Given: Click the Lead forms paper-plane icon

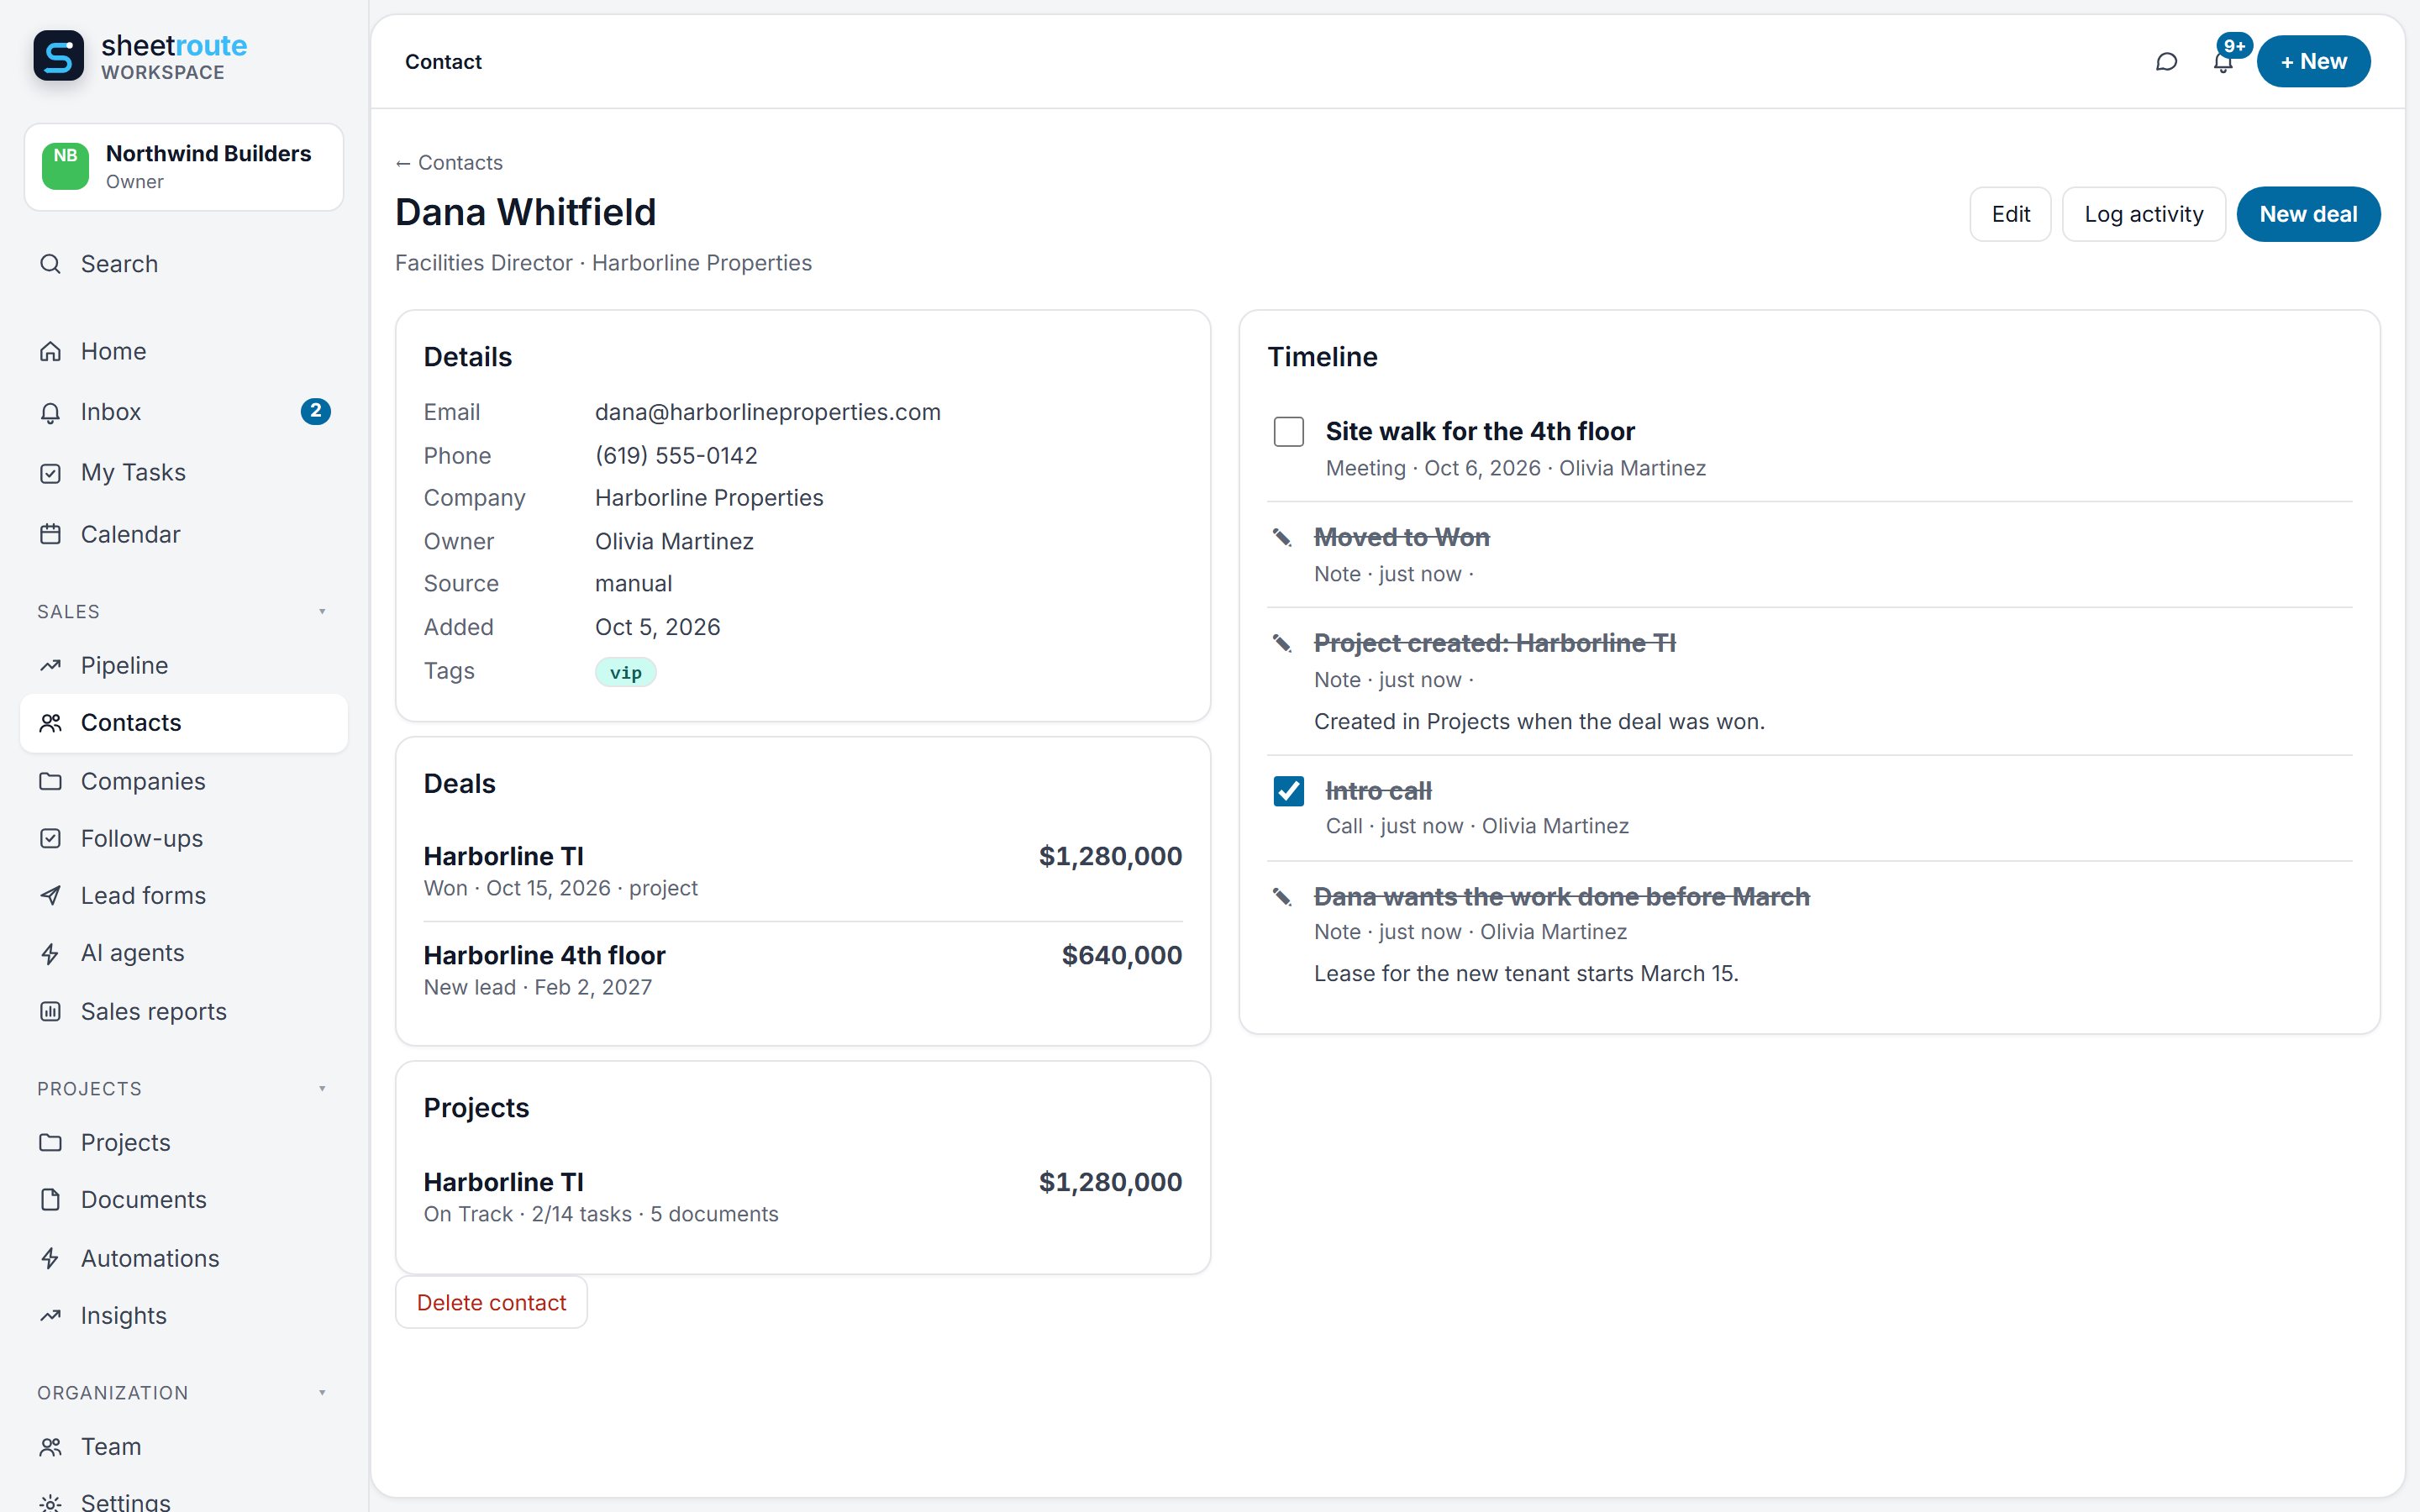Looking at the screenshot, I should point(50,895).
